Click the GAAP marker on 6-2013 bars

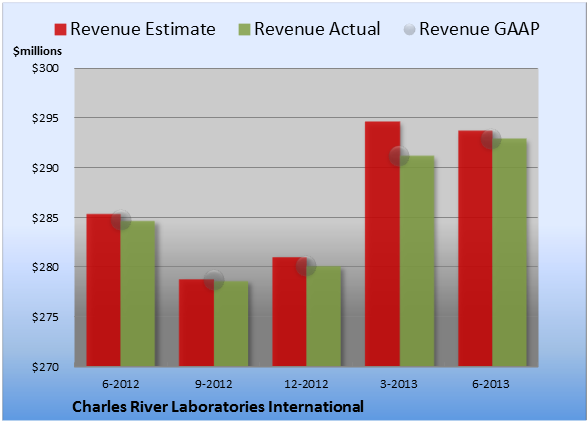tap(491, 139)
